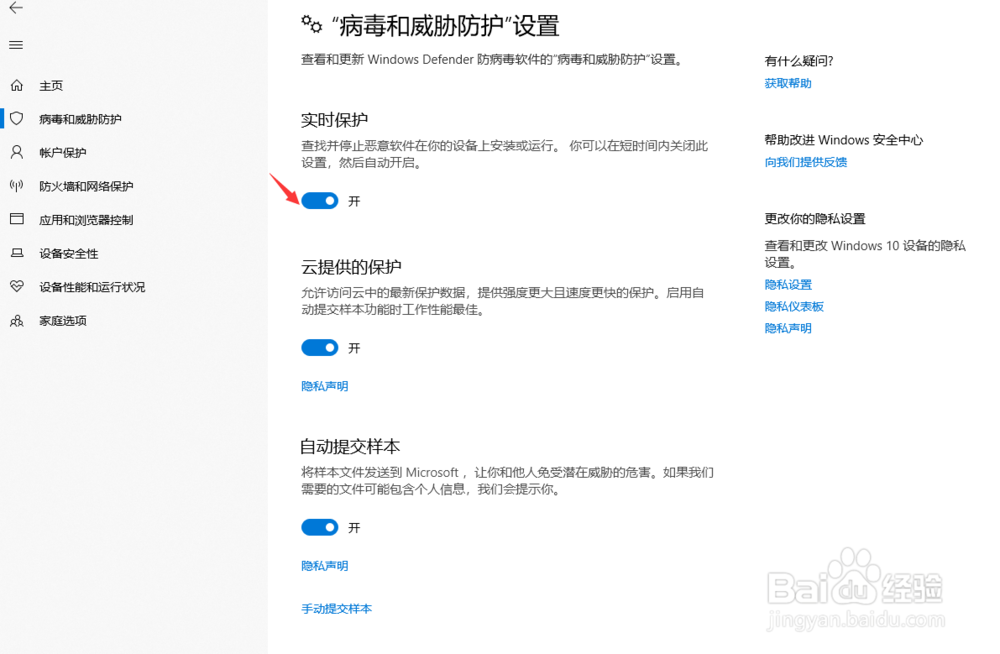The image size is (1000, 654).
Task: Open the 隐私设置 link
Action: click(788, 285)
